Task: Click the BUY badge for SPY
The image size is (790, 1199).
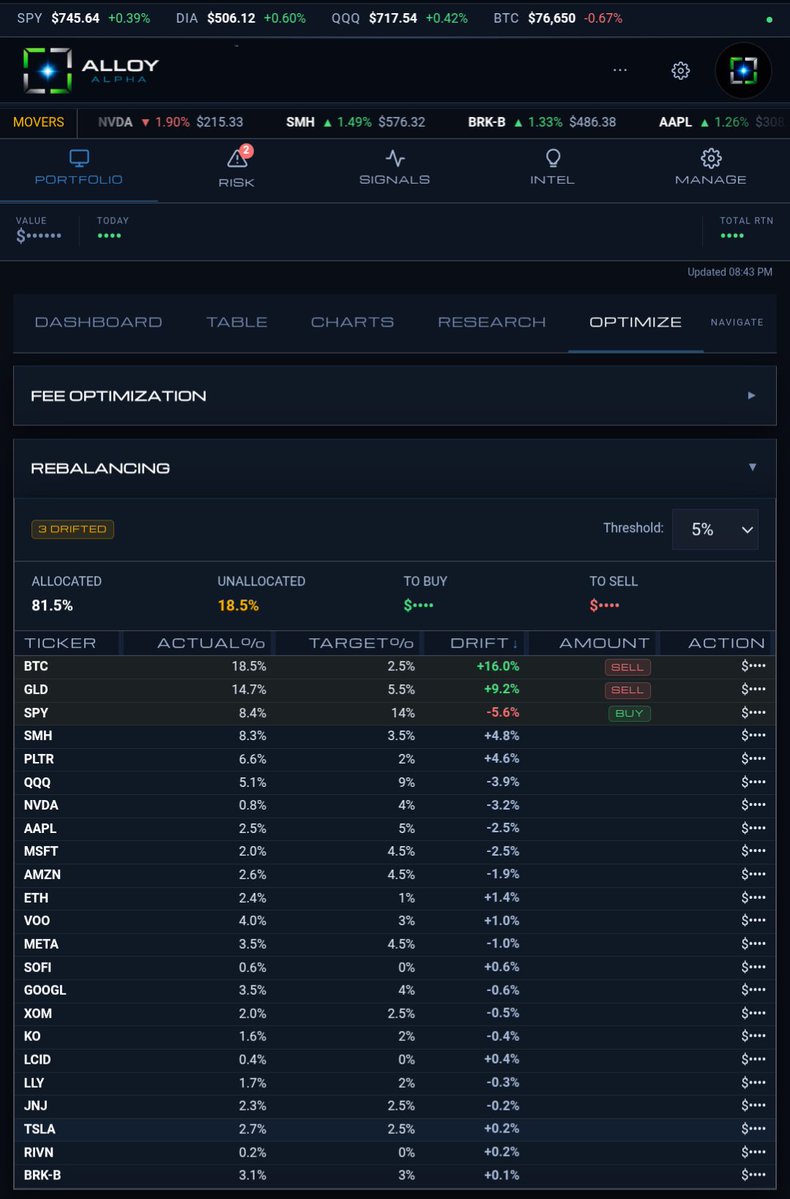Action: tap(629, 713)
